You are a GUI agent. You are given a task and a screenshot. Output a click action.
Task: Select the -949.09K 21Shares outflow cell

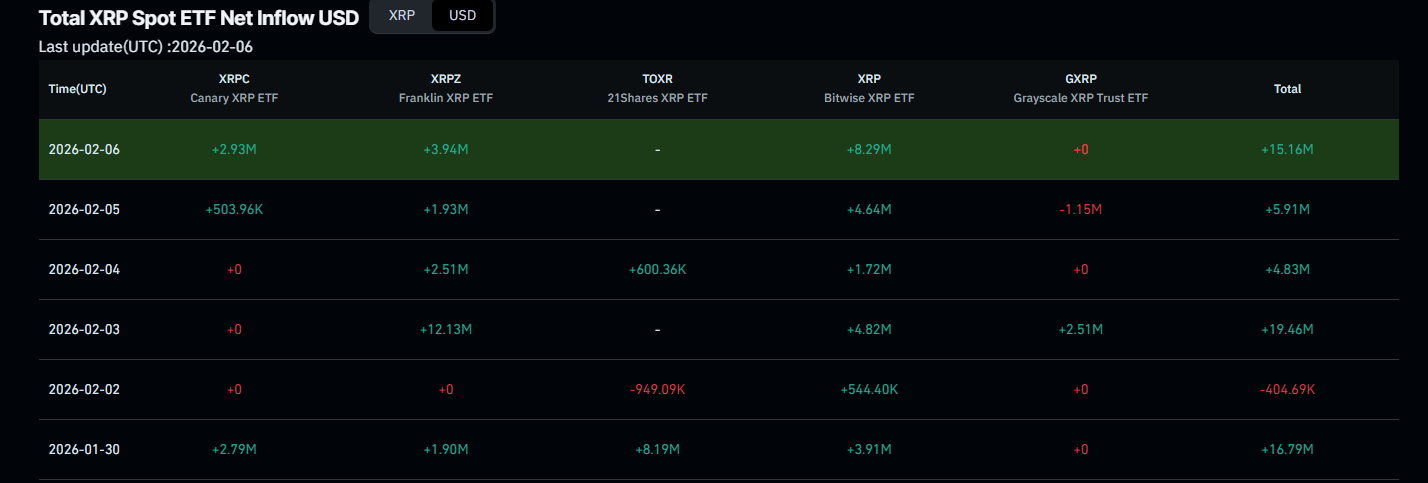point(657,389)
